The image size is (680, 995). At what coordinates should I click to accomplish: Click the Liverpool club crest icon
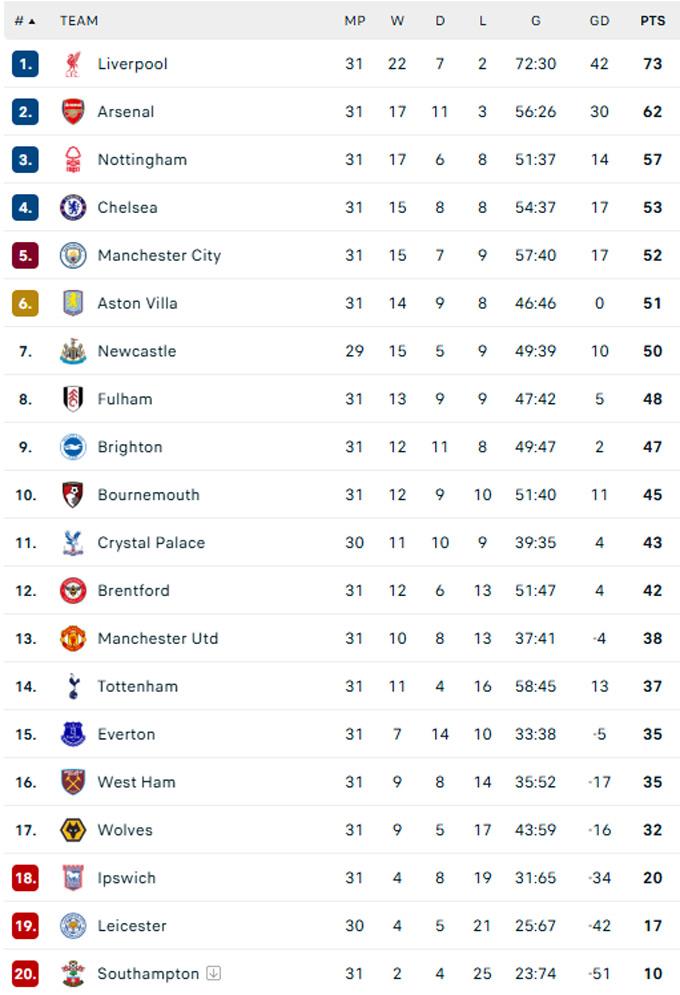(73, 64)
